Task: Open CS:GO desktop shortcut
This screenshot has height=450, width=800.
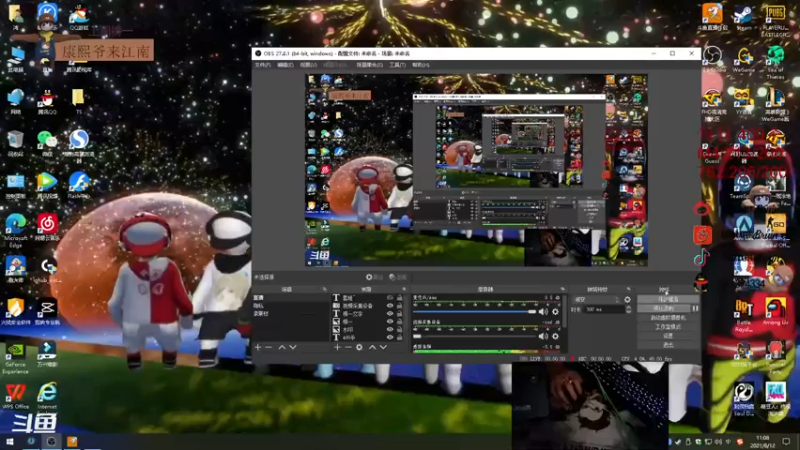Action: tap(776, 230)
